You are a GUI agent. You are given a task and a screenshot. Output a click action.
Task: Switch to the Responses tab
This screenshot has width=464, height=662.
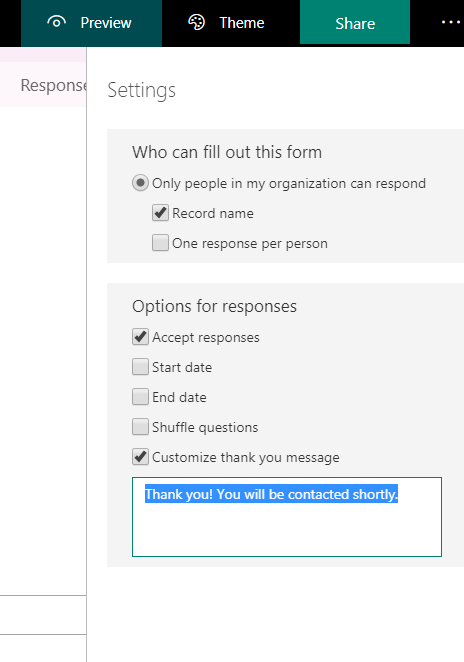pyautogui.click(x=53, y=85)
